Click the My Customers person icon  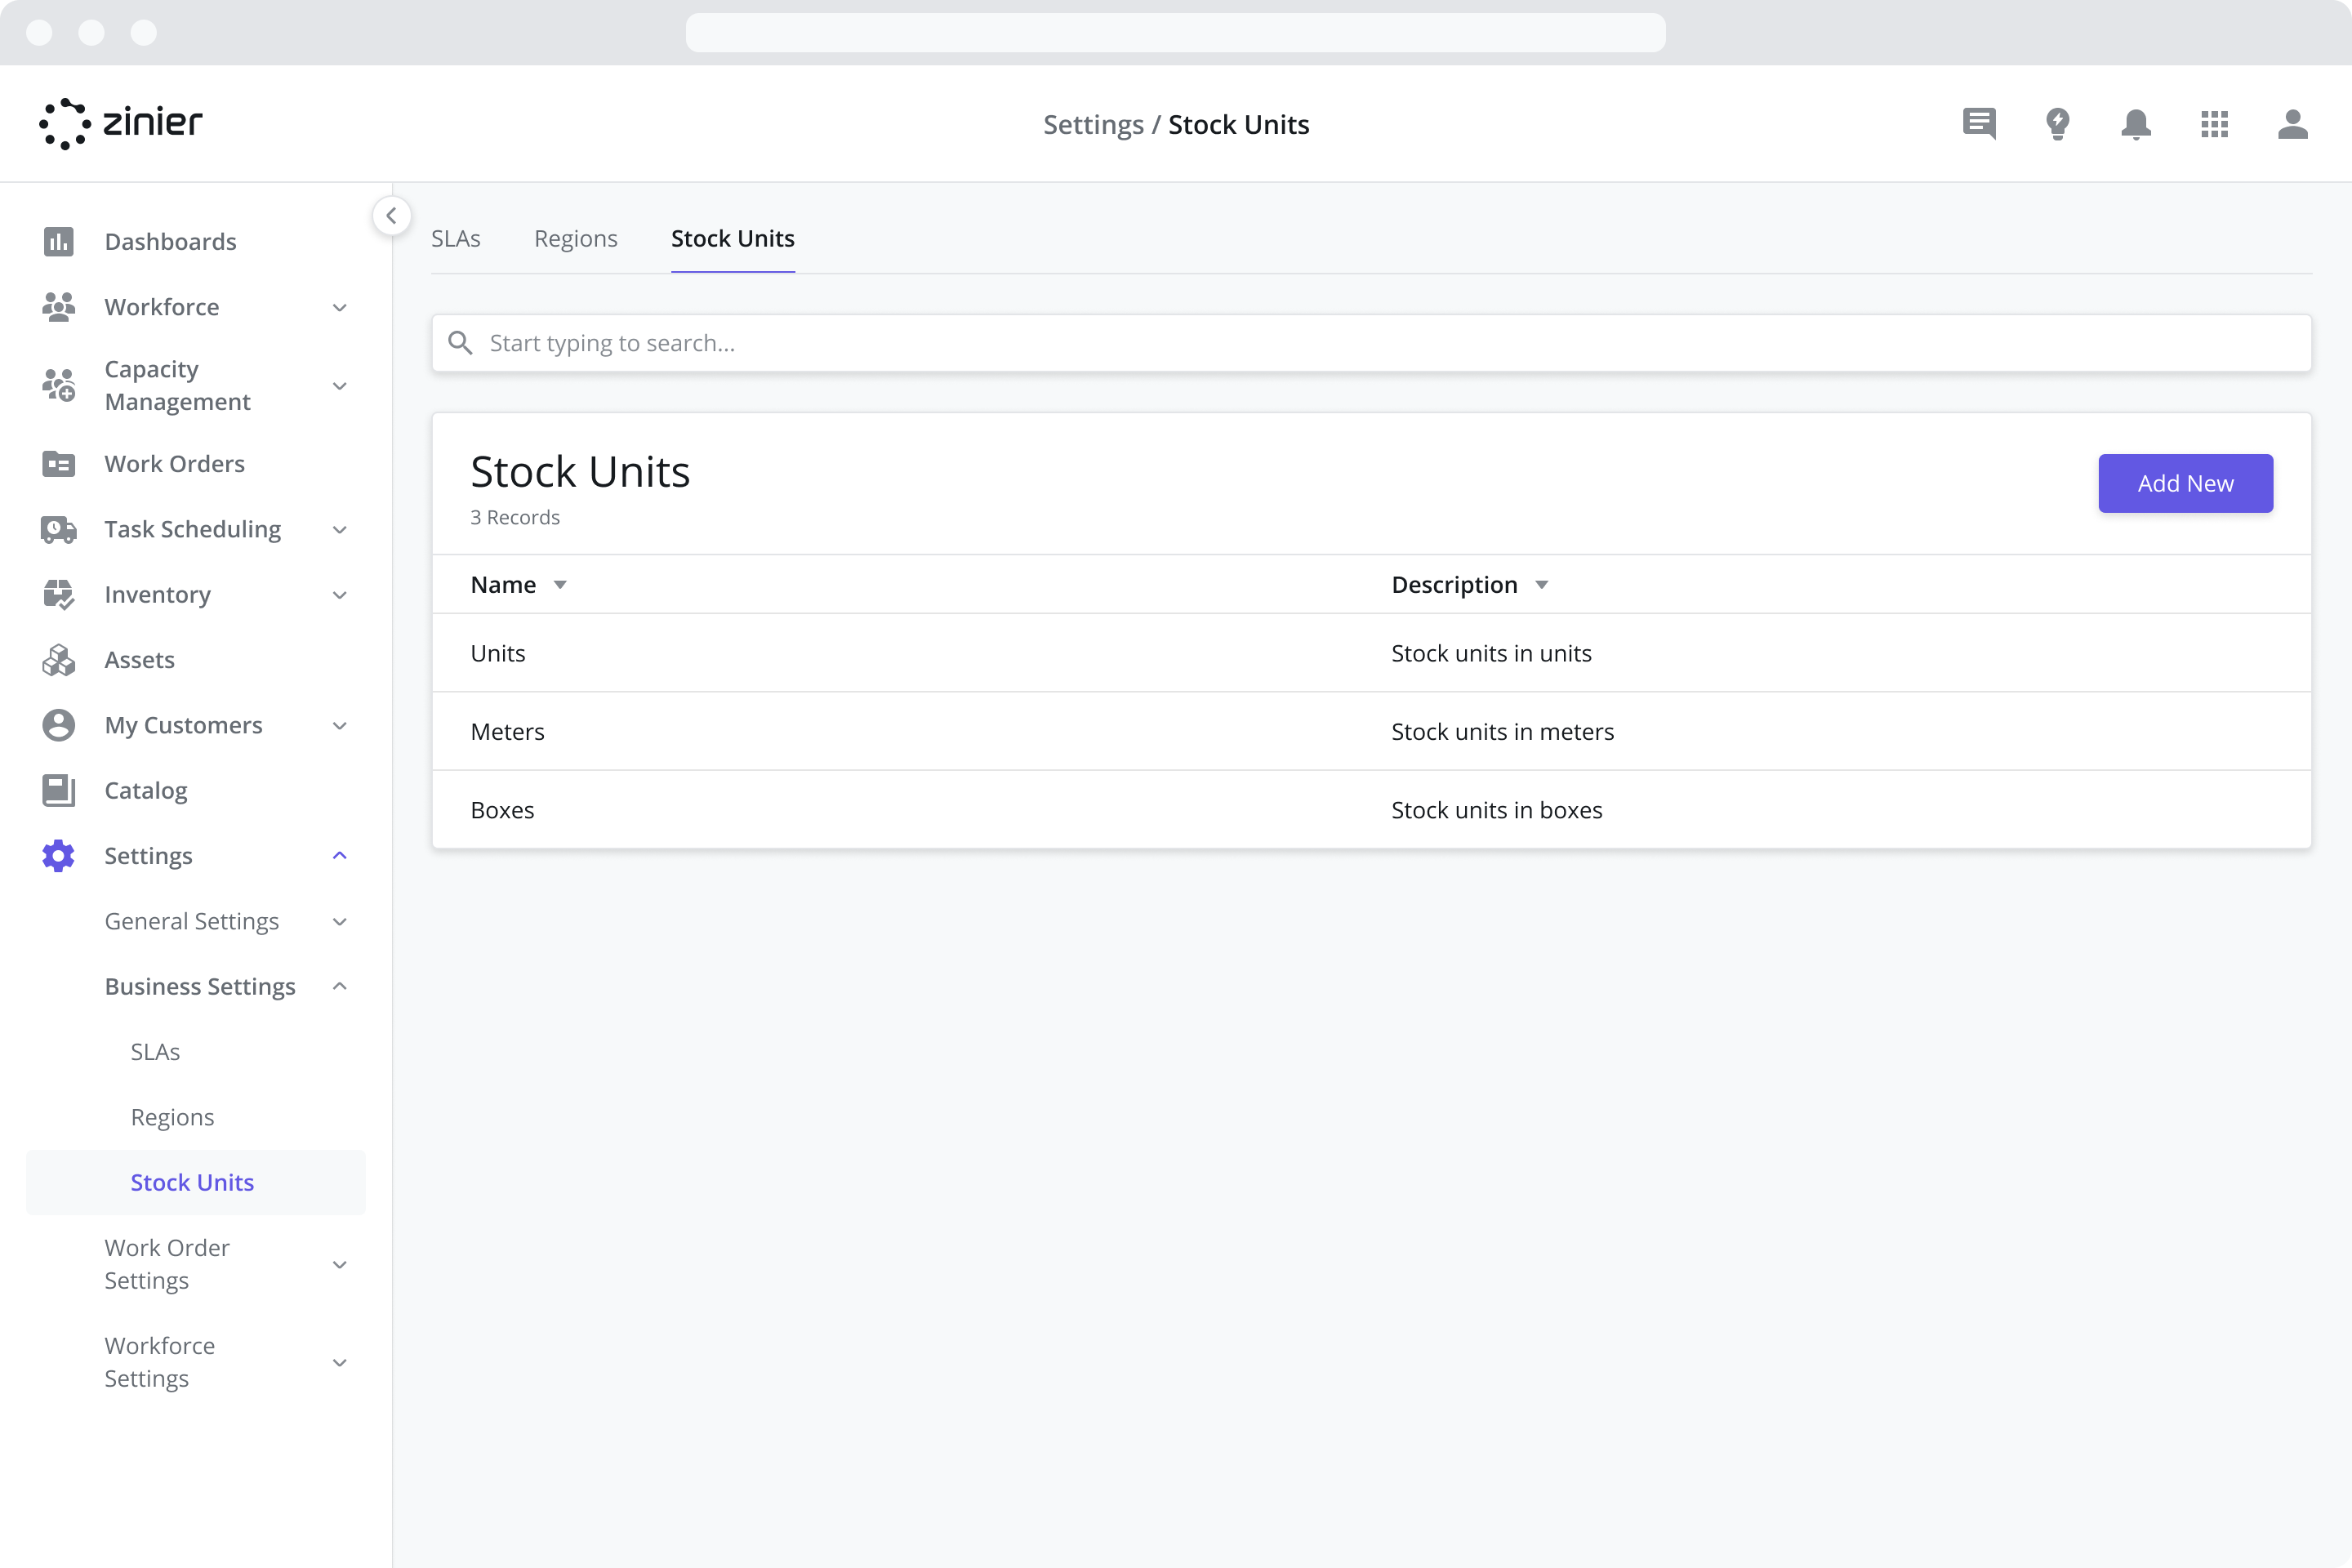(59, 725)
